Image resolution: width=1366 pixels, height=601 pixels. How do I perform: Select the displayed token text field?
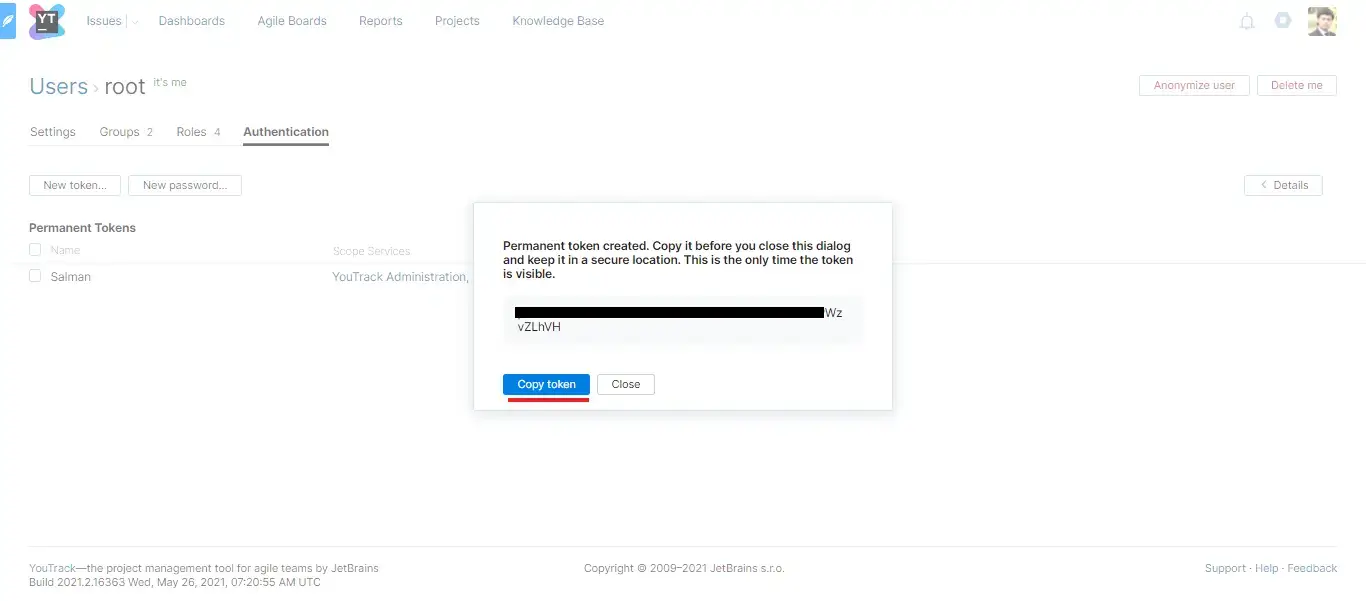(682, 320)
